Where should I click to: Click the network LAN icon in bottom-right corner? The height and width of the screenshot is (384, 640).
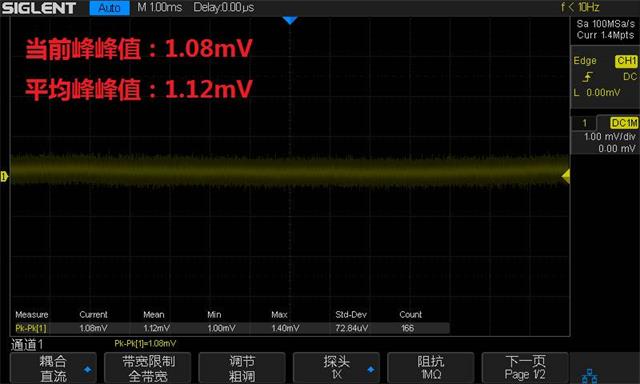point(589,376)
